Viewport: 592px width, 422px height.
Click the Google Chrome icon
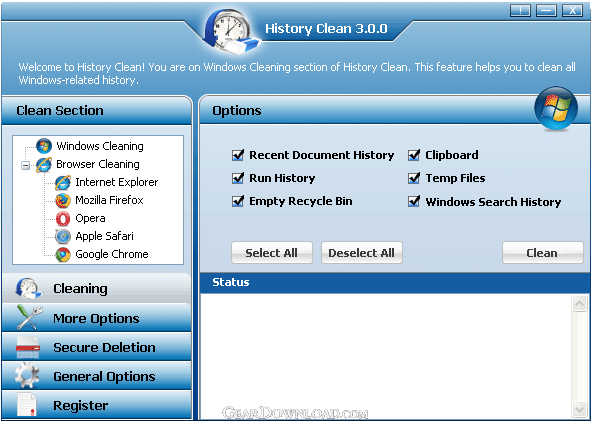[63, 255]
